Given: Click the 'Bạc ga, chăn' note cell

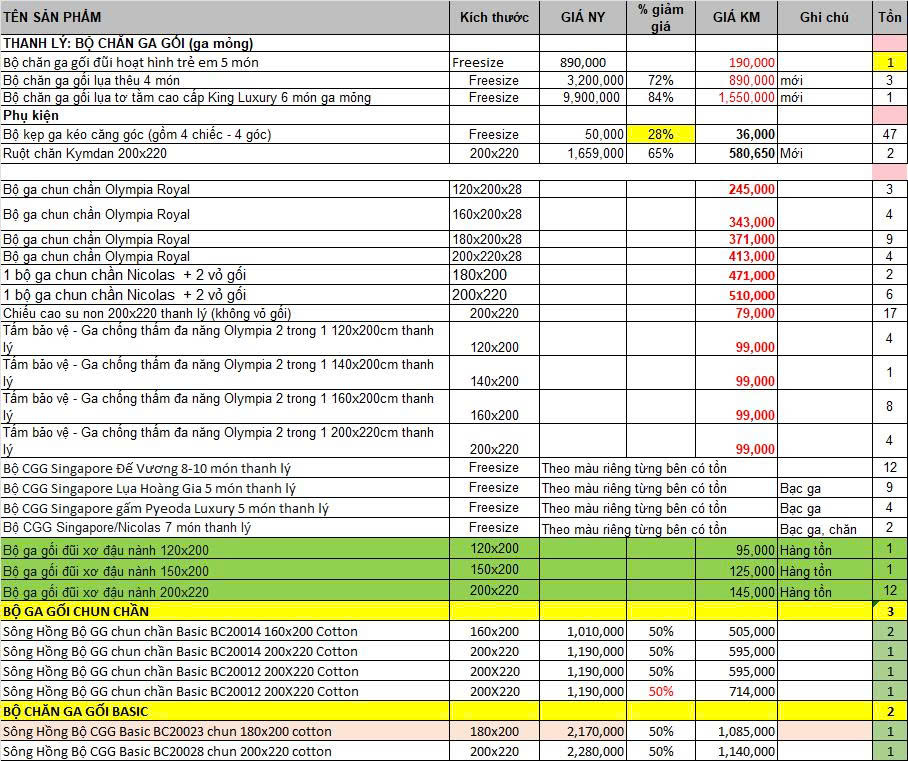Looking at the screenshot, I should pyautogui.click(x=825, y=528).
